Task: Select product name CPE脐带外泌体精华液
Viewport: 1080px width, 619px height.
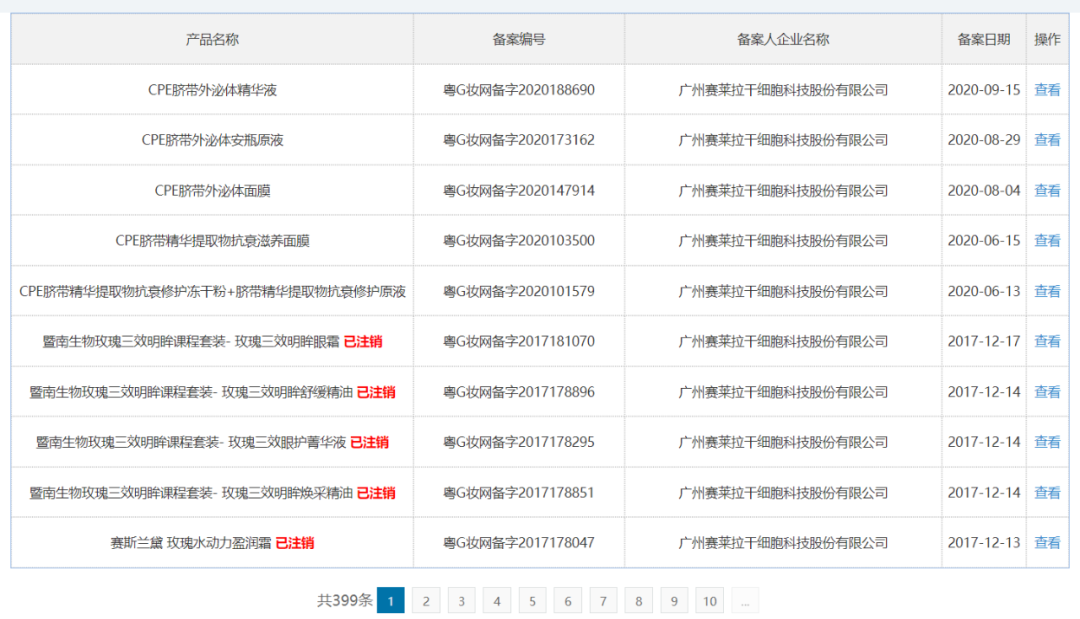Action: point(212,90)
